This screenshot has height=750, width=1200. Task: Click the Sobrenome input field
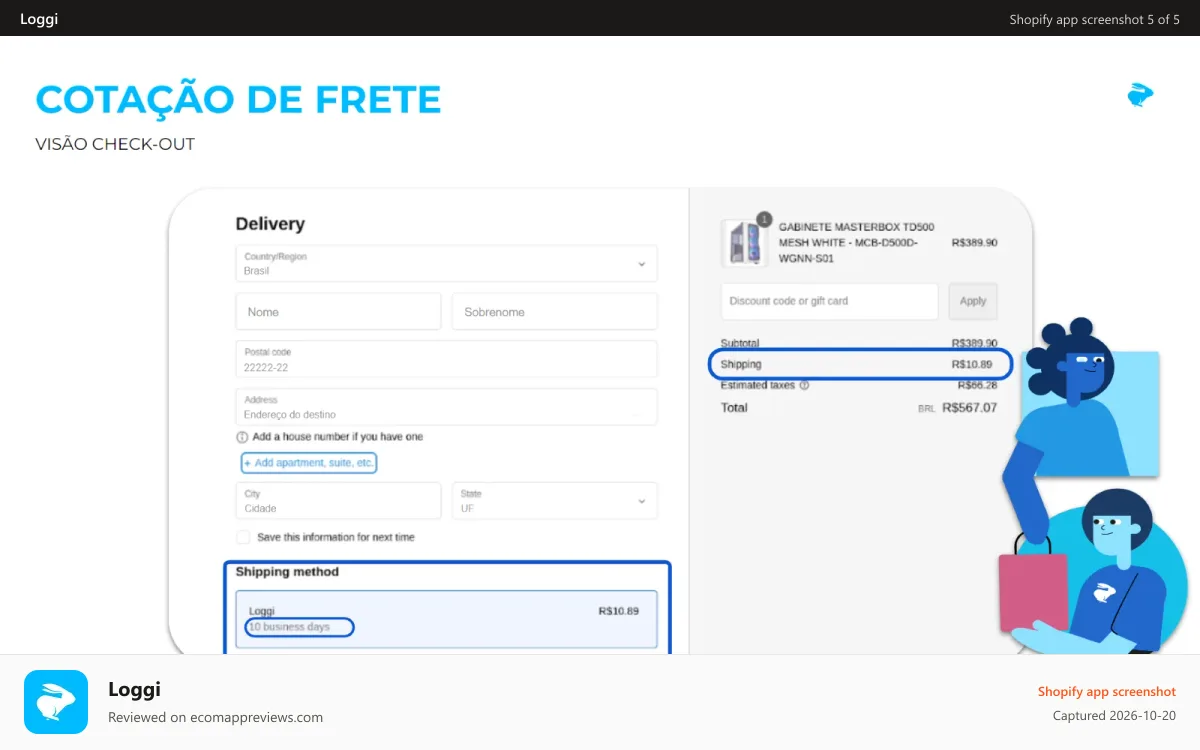(554, 312)
